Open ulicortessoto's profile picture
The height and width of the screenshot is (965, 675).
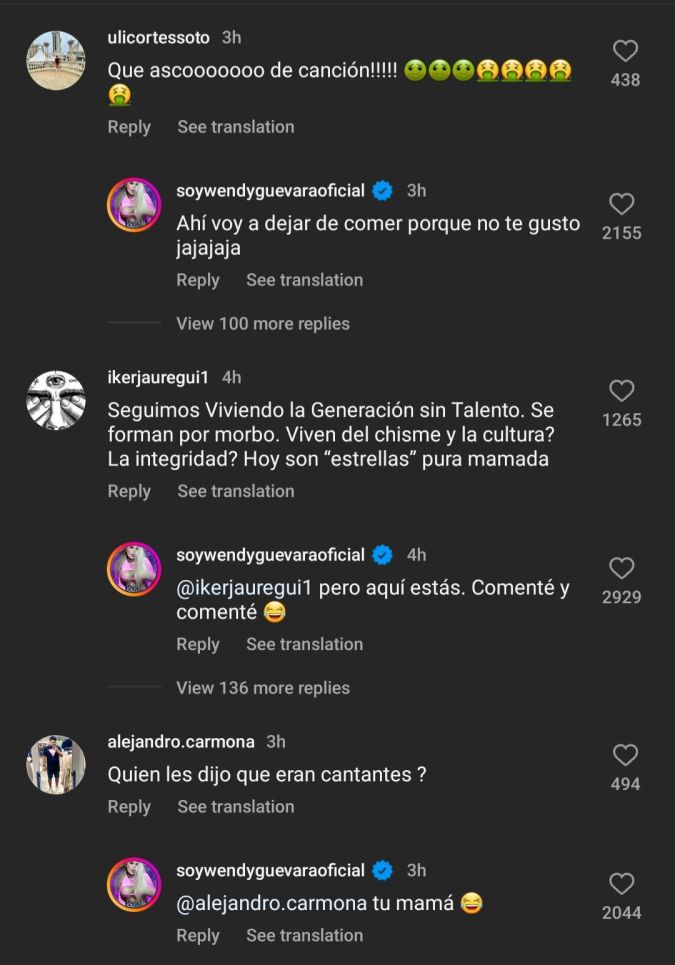click(55, 60)
